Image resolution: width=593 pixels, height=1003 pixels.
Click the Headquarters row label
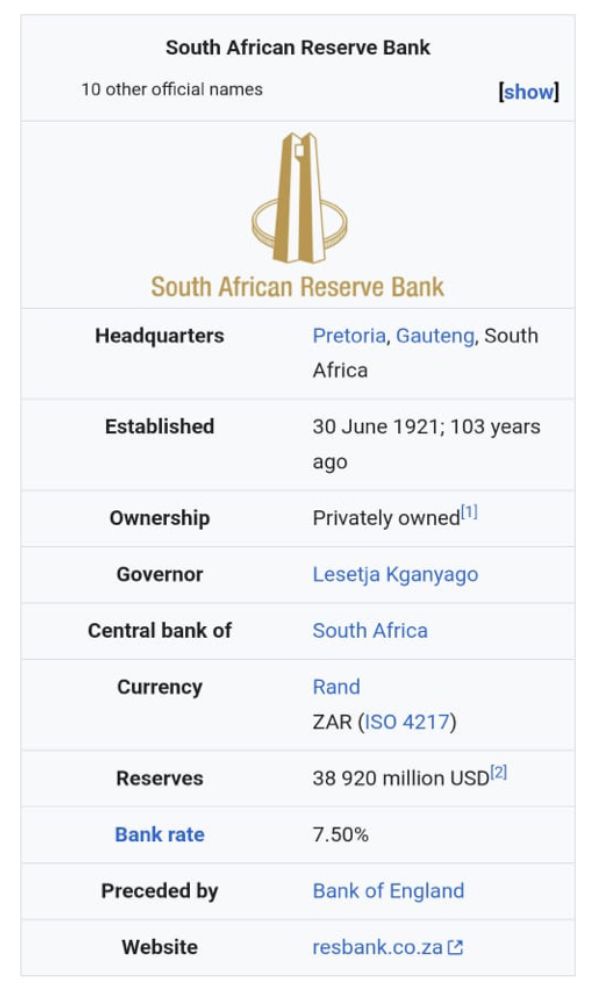click(x=159, y=336)
